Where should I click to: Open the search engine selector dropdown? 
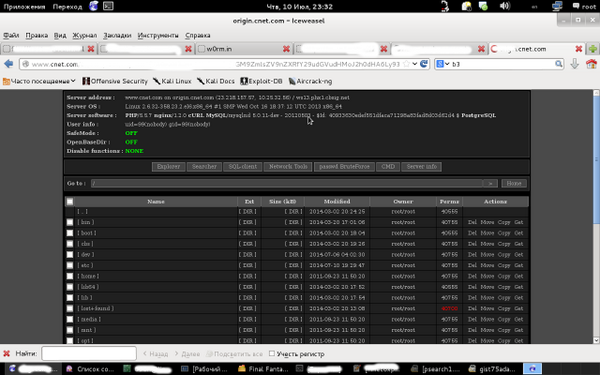point(443,64)
